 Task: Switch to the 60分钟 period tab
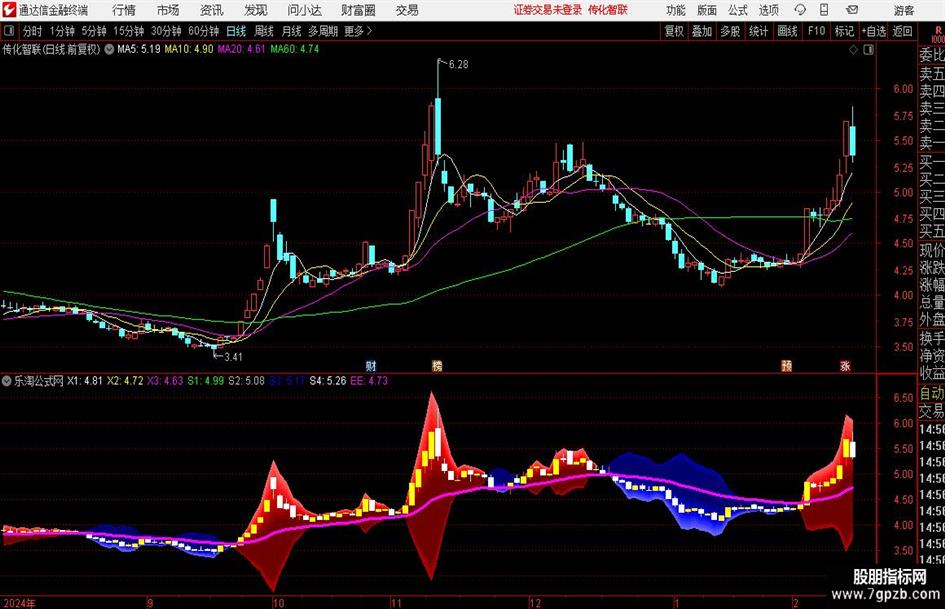(x=204, y=31)
